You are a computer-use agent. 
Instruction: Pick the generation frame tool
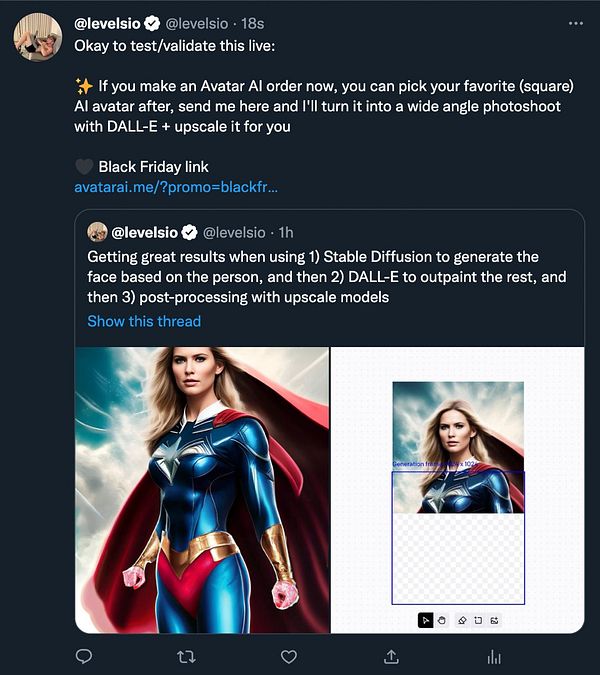[478, 620]
